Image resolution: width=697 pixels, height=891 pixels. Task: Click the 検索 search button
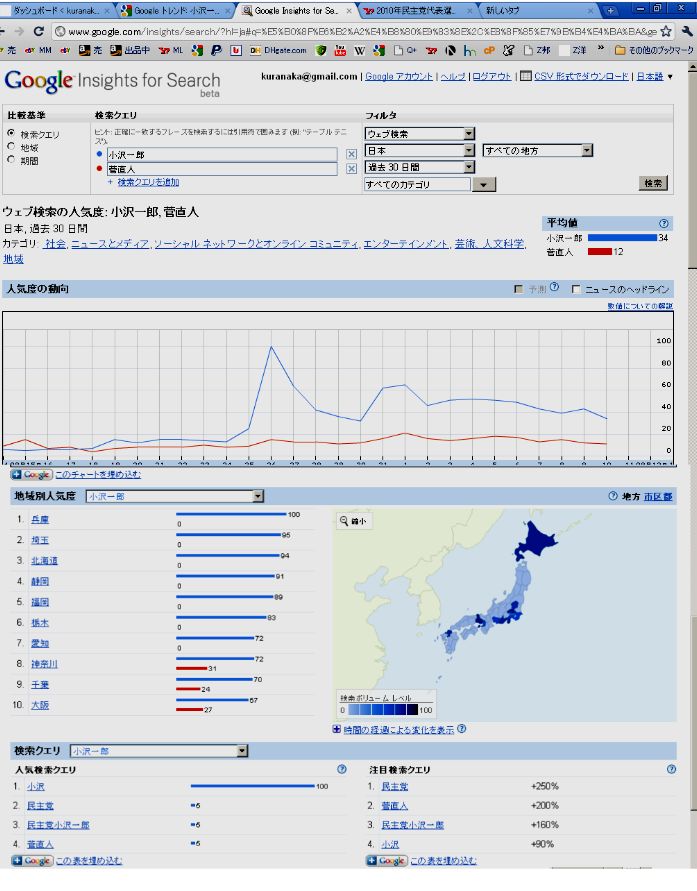(x=653, y=183)
